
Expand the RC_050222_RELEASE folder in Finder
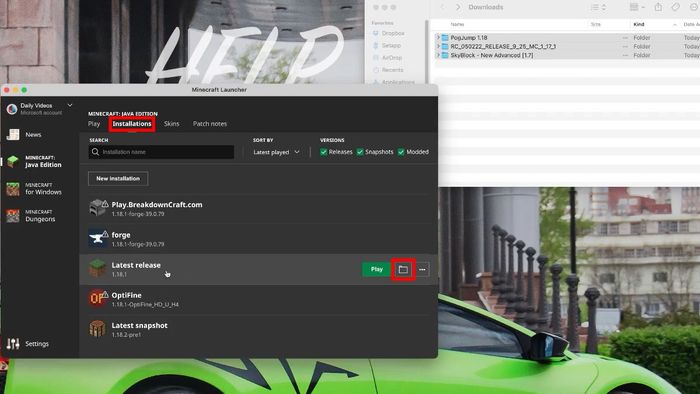pyautogui.click(x=438, y=46)
